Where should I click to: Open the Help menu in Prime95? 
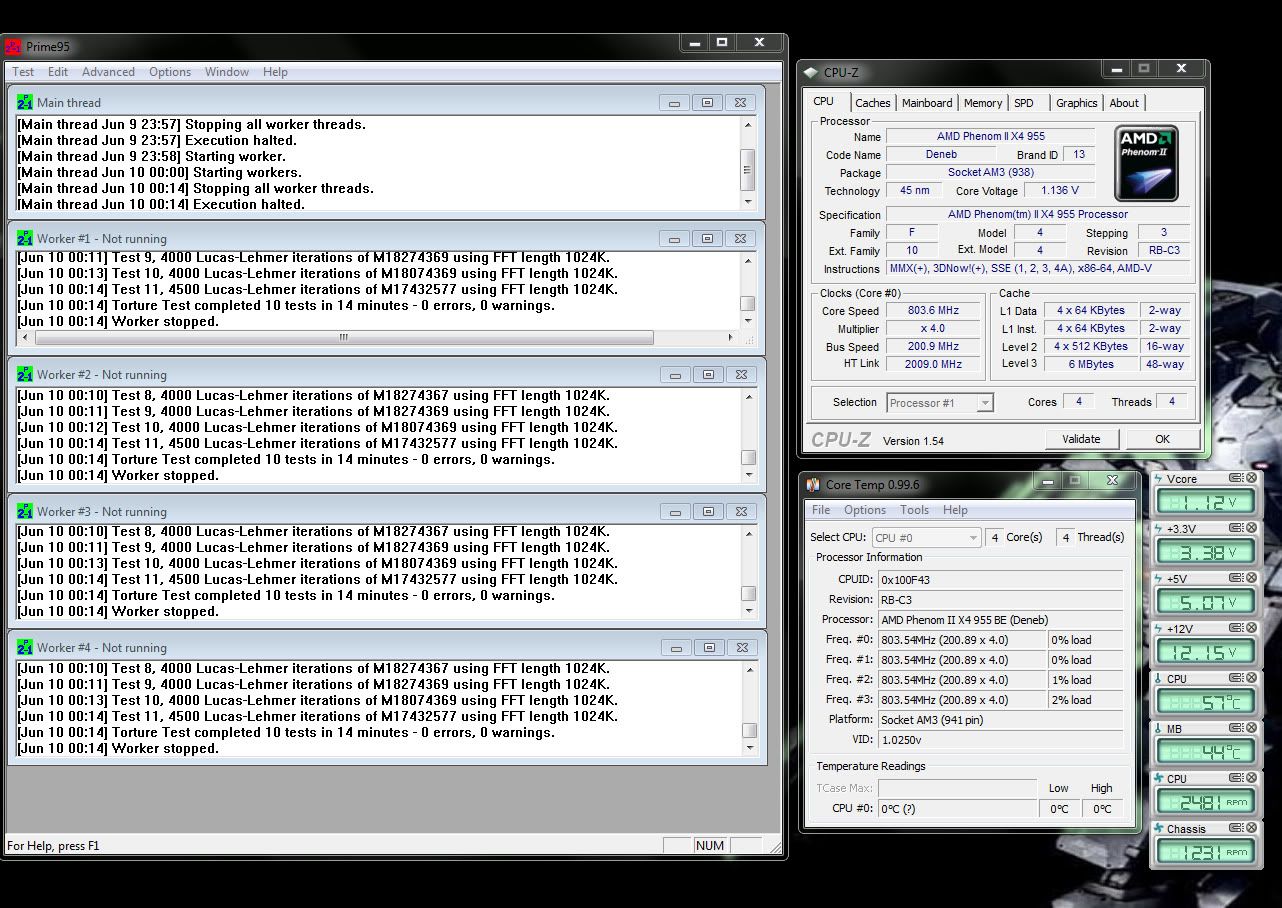[275, 72]
